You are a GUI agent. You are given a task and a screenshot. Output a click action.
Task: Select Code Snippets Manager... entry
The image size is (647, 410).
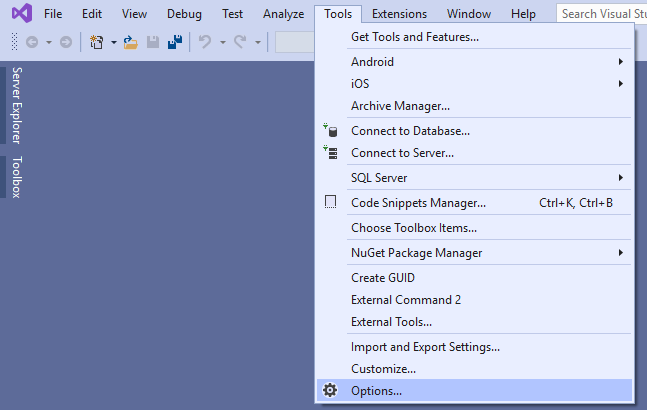click(x=474, y=203)
